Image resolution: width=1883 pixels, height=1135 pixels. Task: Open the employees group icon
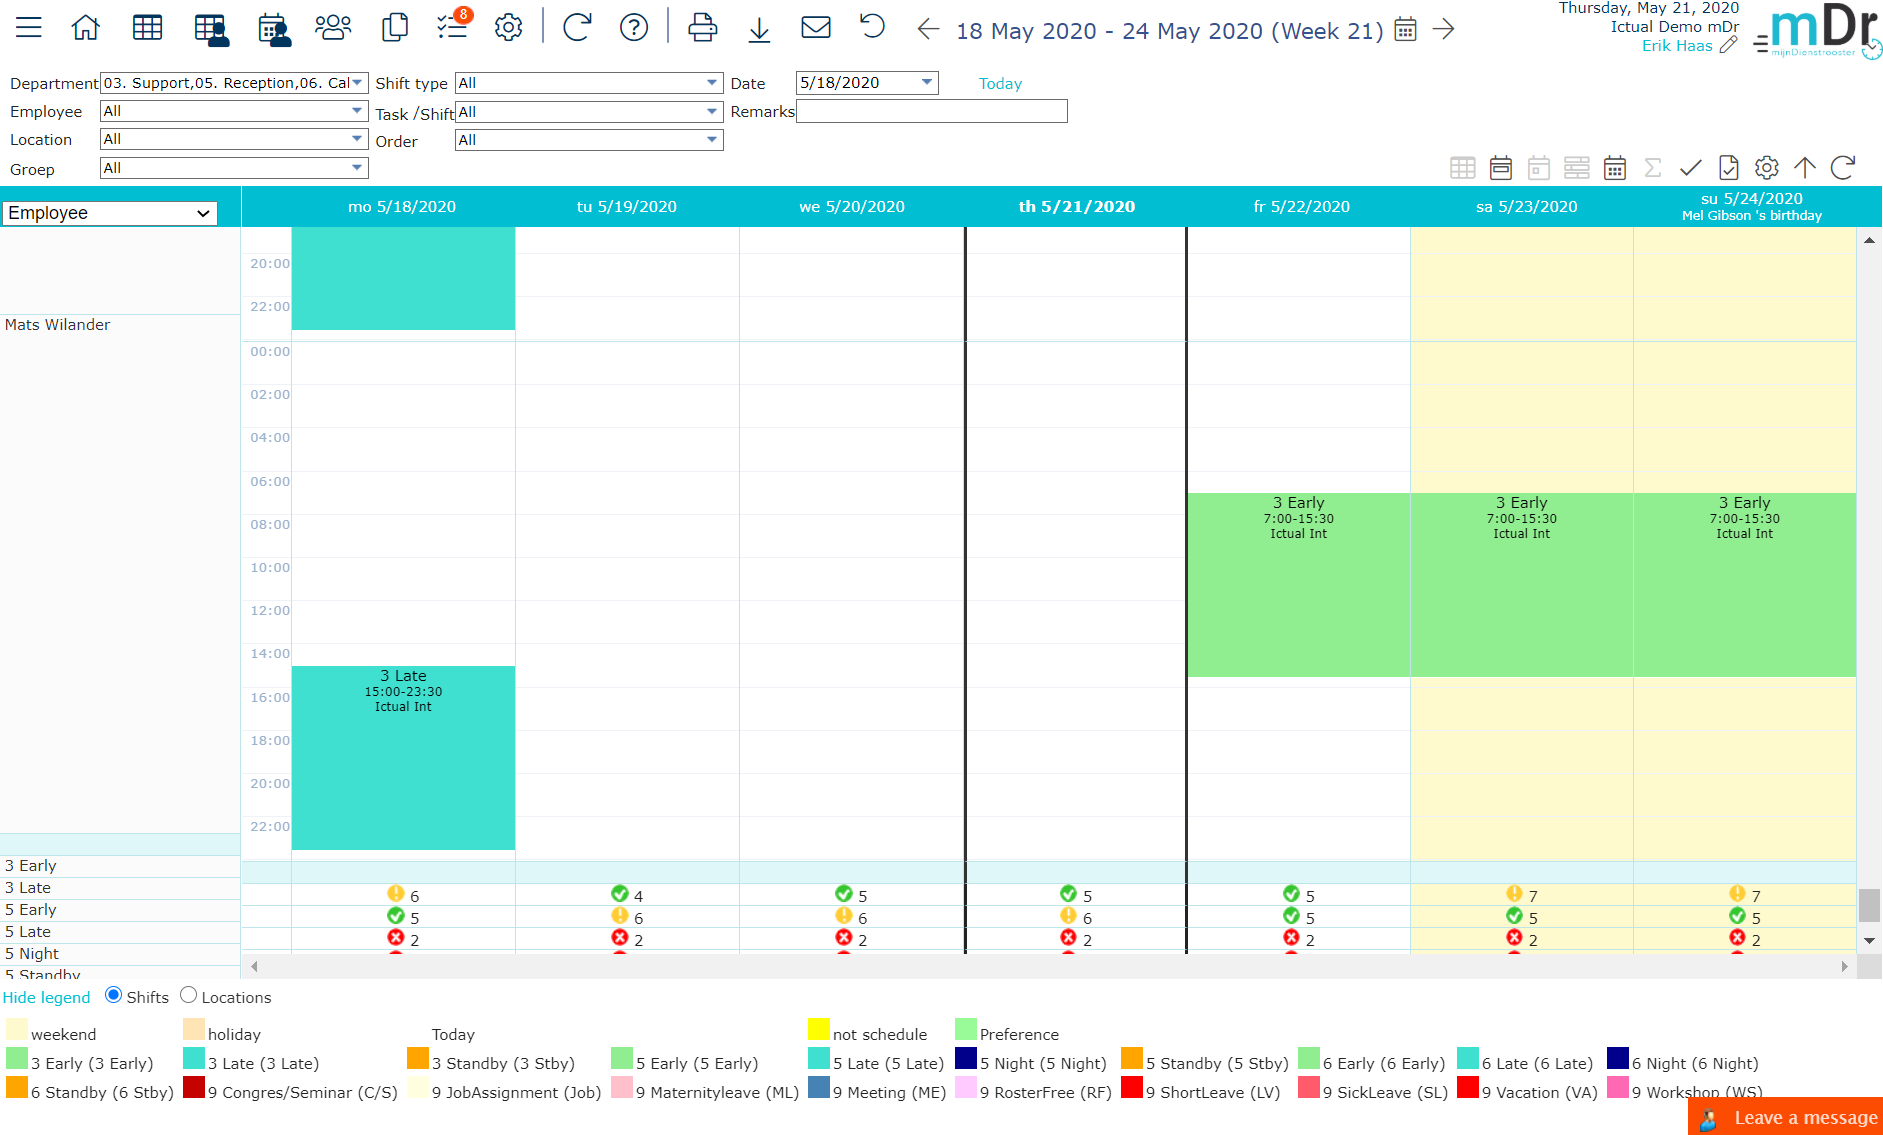point(332,28)
